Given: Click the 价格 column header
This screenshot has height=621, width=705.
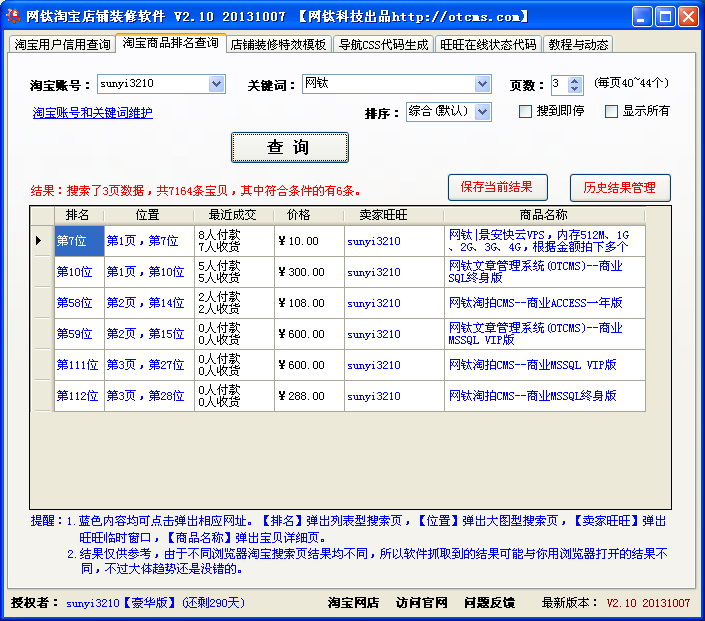Looking at the screenshot, I should [309, 215].
